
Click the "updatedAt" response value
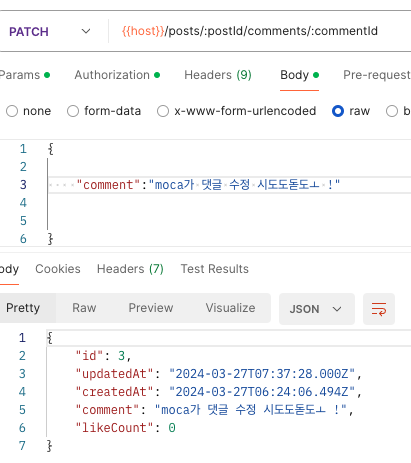pyautogui.click(x=262, y=374)
